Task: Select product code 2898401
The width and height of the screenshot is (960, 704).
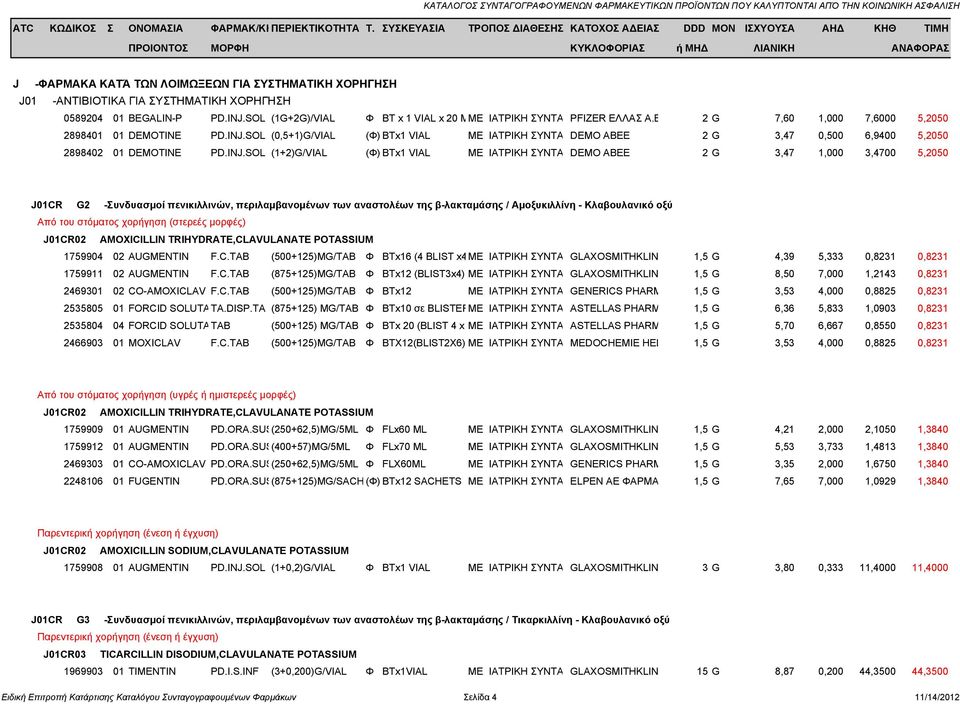Action: [83, 135]
